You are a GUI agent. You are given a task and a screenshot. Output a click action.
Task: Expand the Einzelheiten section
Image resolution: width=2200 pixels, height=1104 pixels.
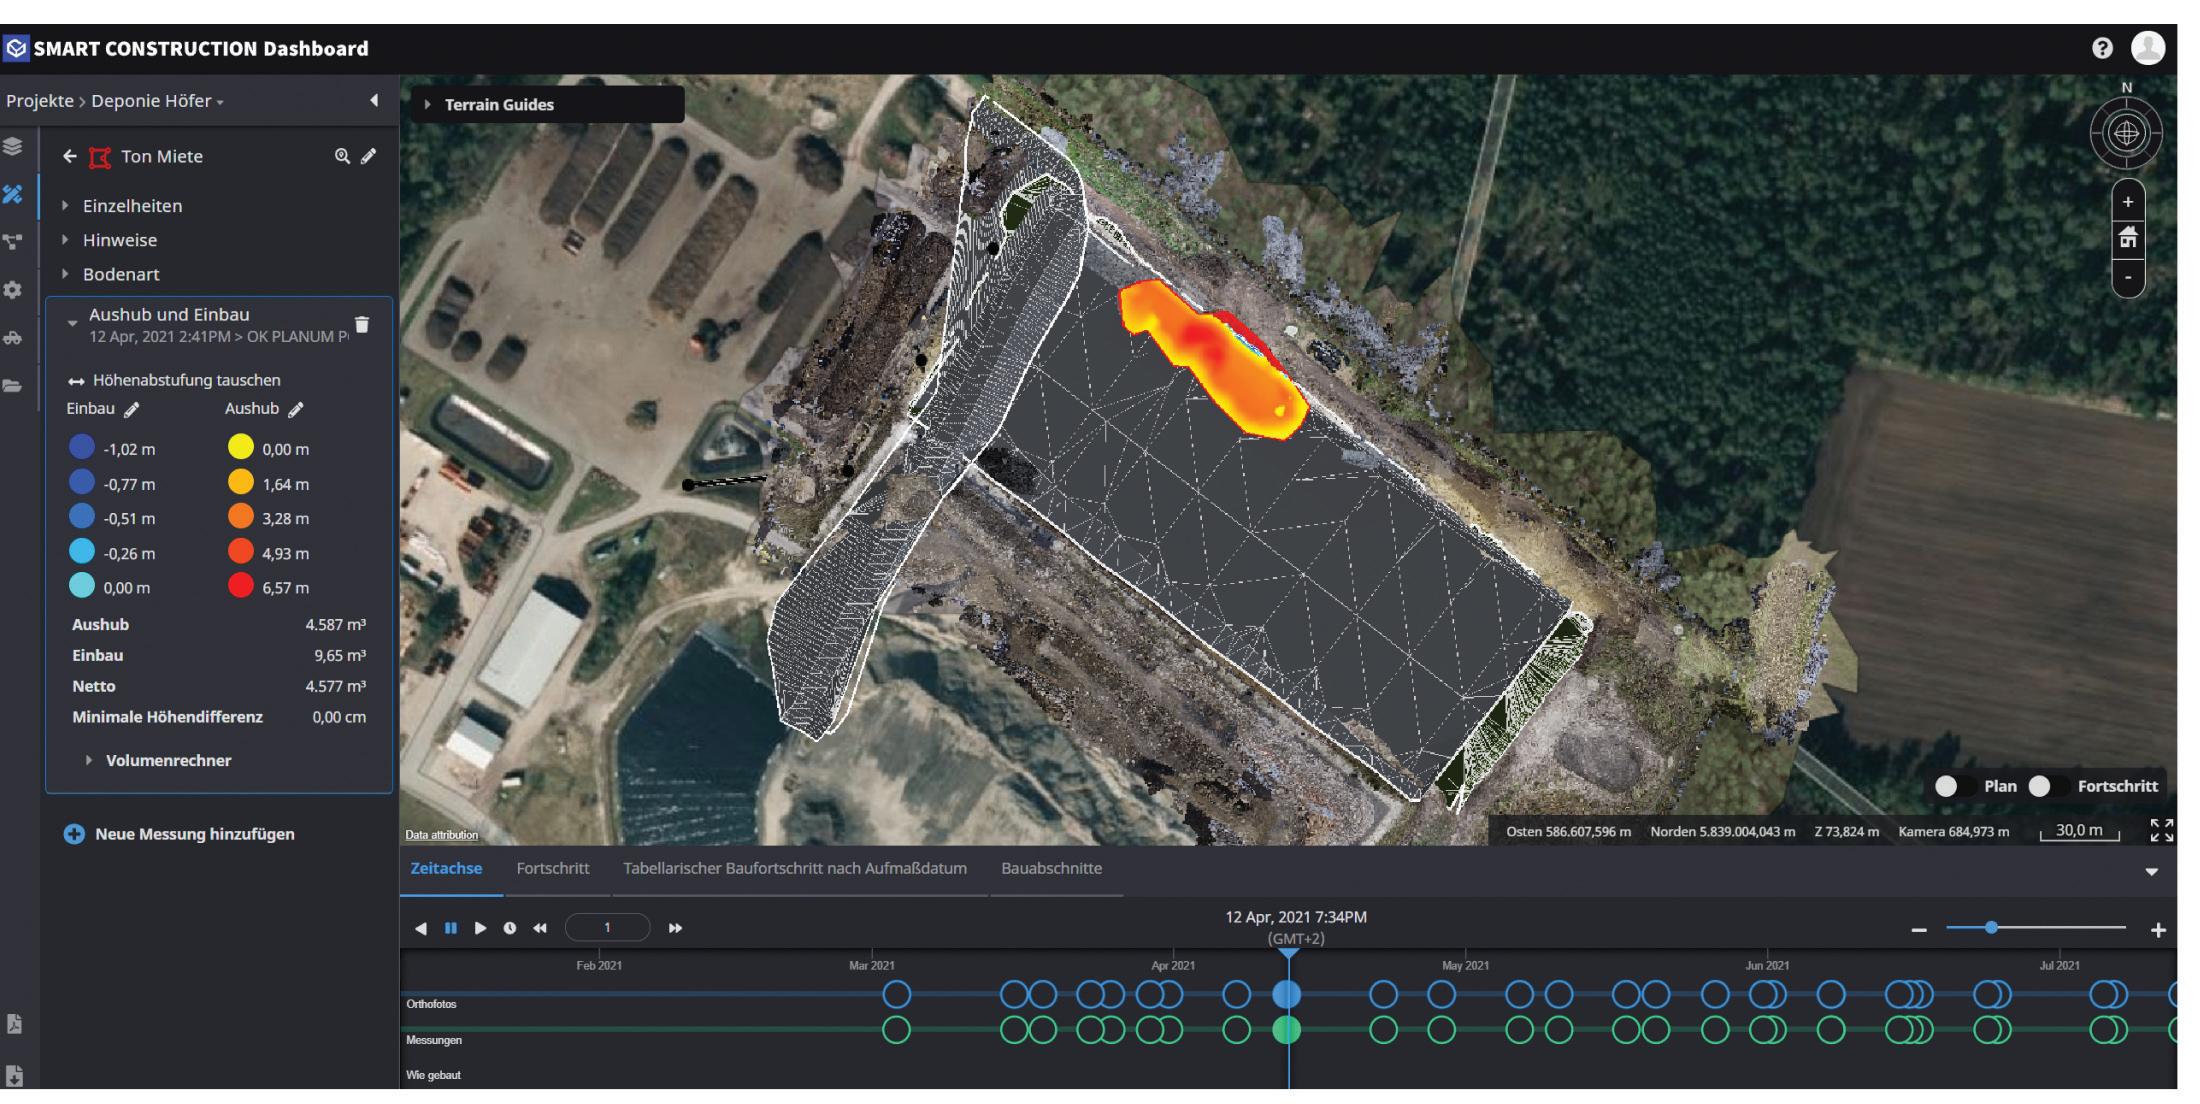pyautogui.click(x=132, y=206)
